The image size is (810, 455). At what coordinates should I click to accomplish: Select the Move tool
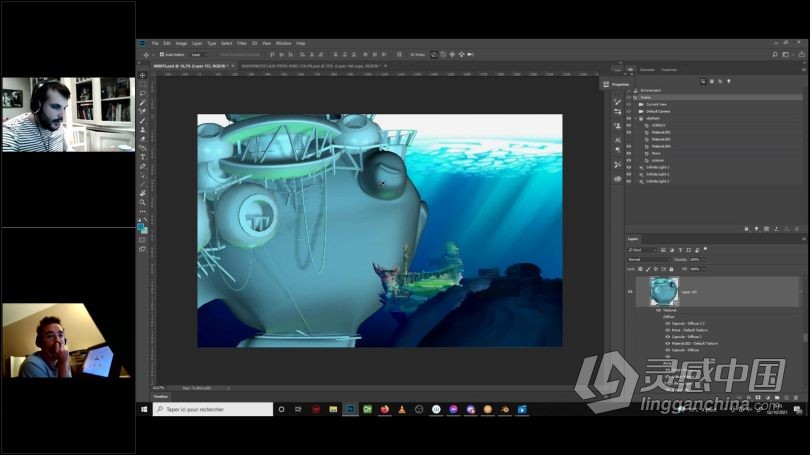pos(143,75)
